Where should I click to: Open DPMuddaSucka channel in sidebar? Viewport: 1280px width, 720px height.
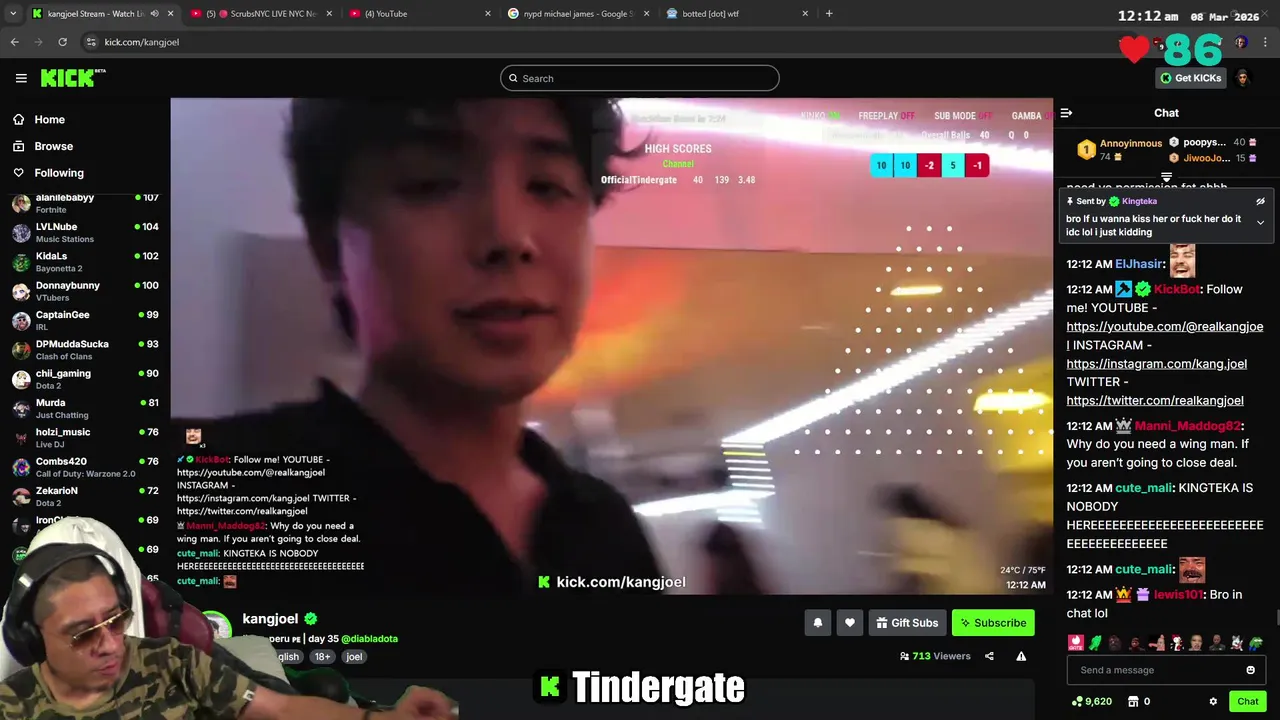(85, 349)
